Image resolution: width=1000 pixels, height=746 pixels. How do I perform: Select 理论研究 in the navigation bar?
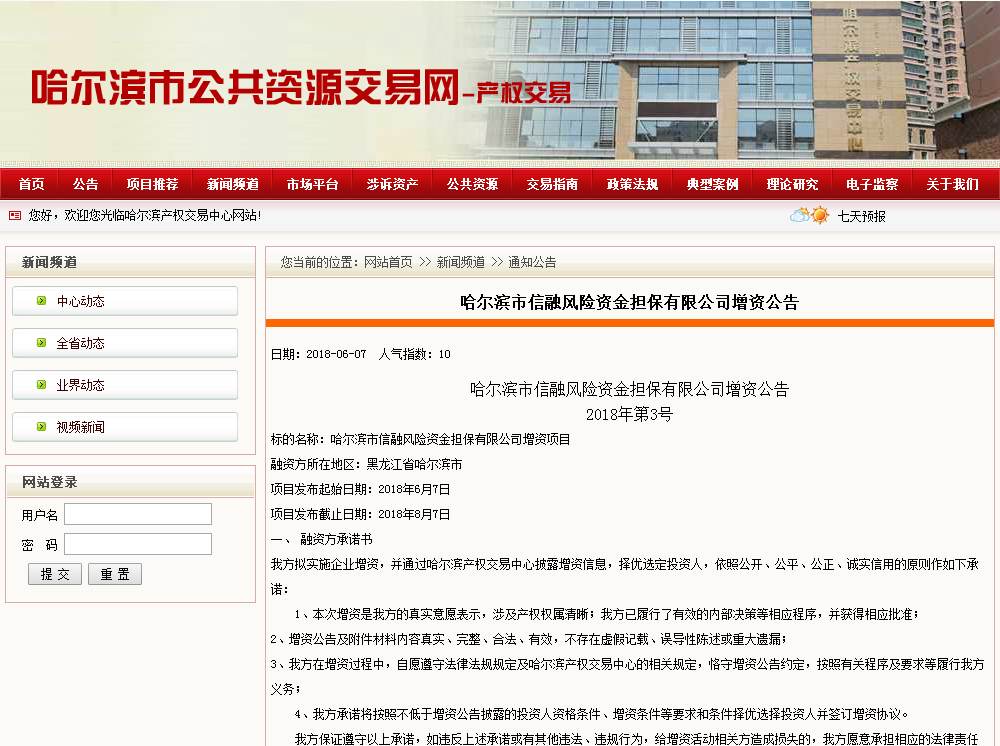pos(792,184)
